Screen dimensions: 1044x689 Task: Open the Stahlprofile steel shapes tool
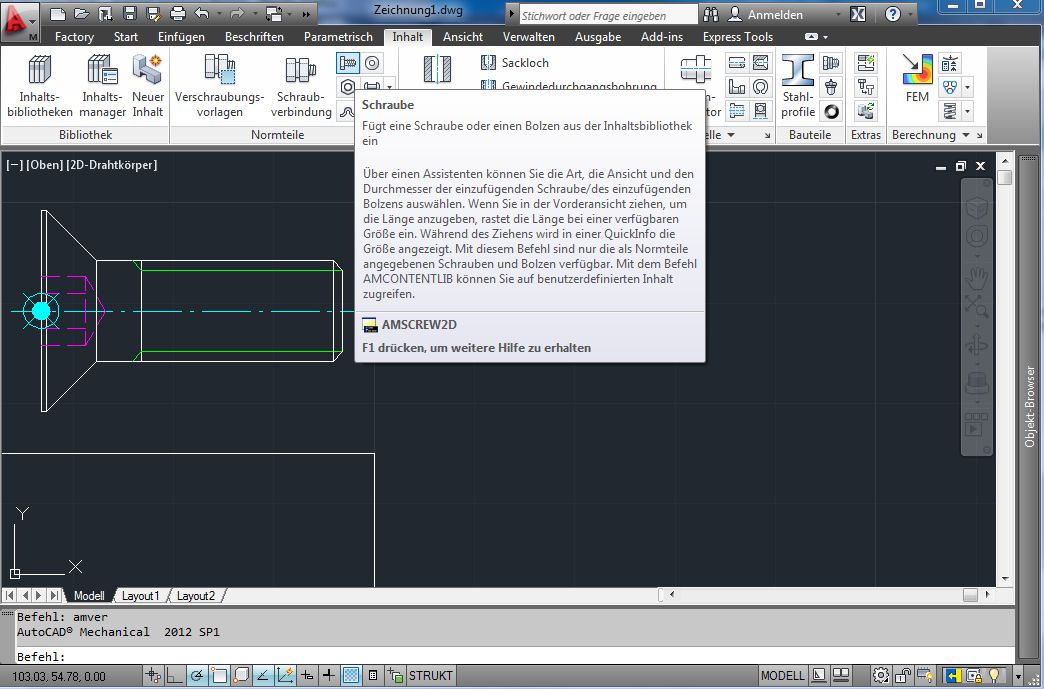tap(798, 87)
